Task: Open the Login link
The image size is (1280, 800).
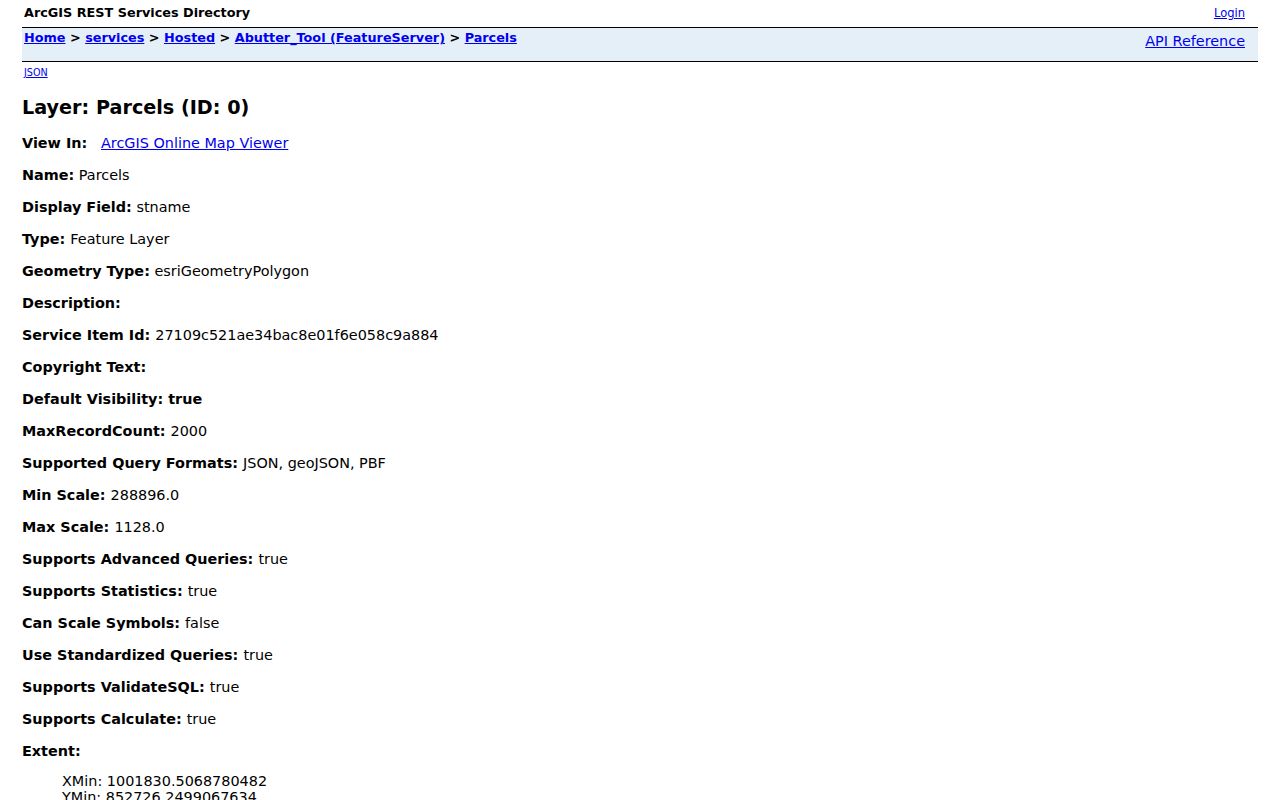Action: (1229, 13)
